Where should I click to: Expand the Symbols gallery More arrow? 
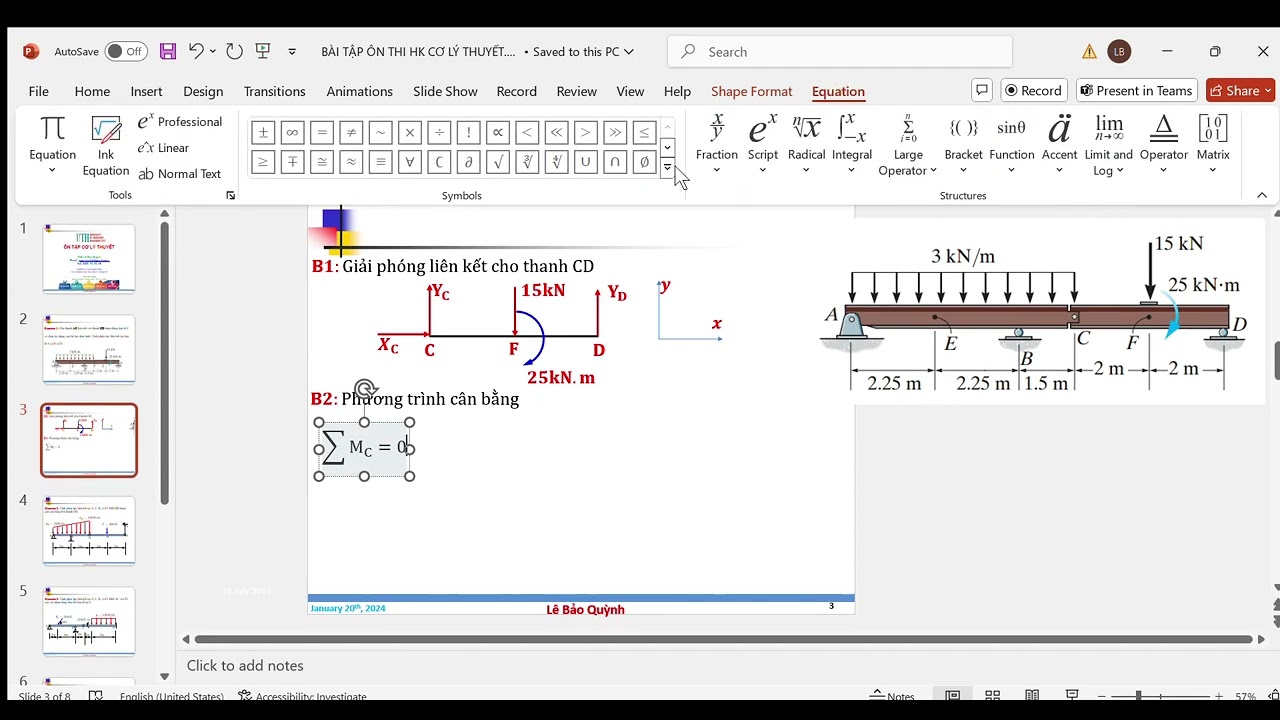[667, 167]
